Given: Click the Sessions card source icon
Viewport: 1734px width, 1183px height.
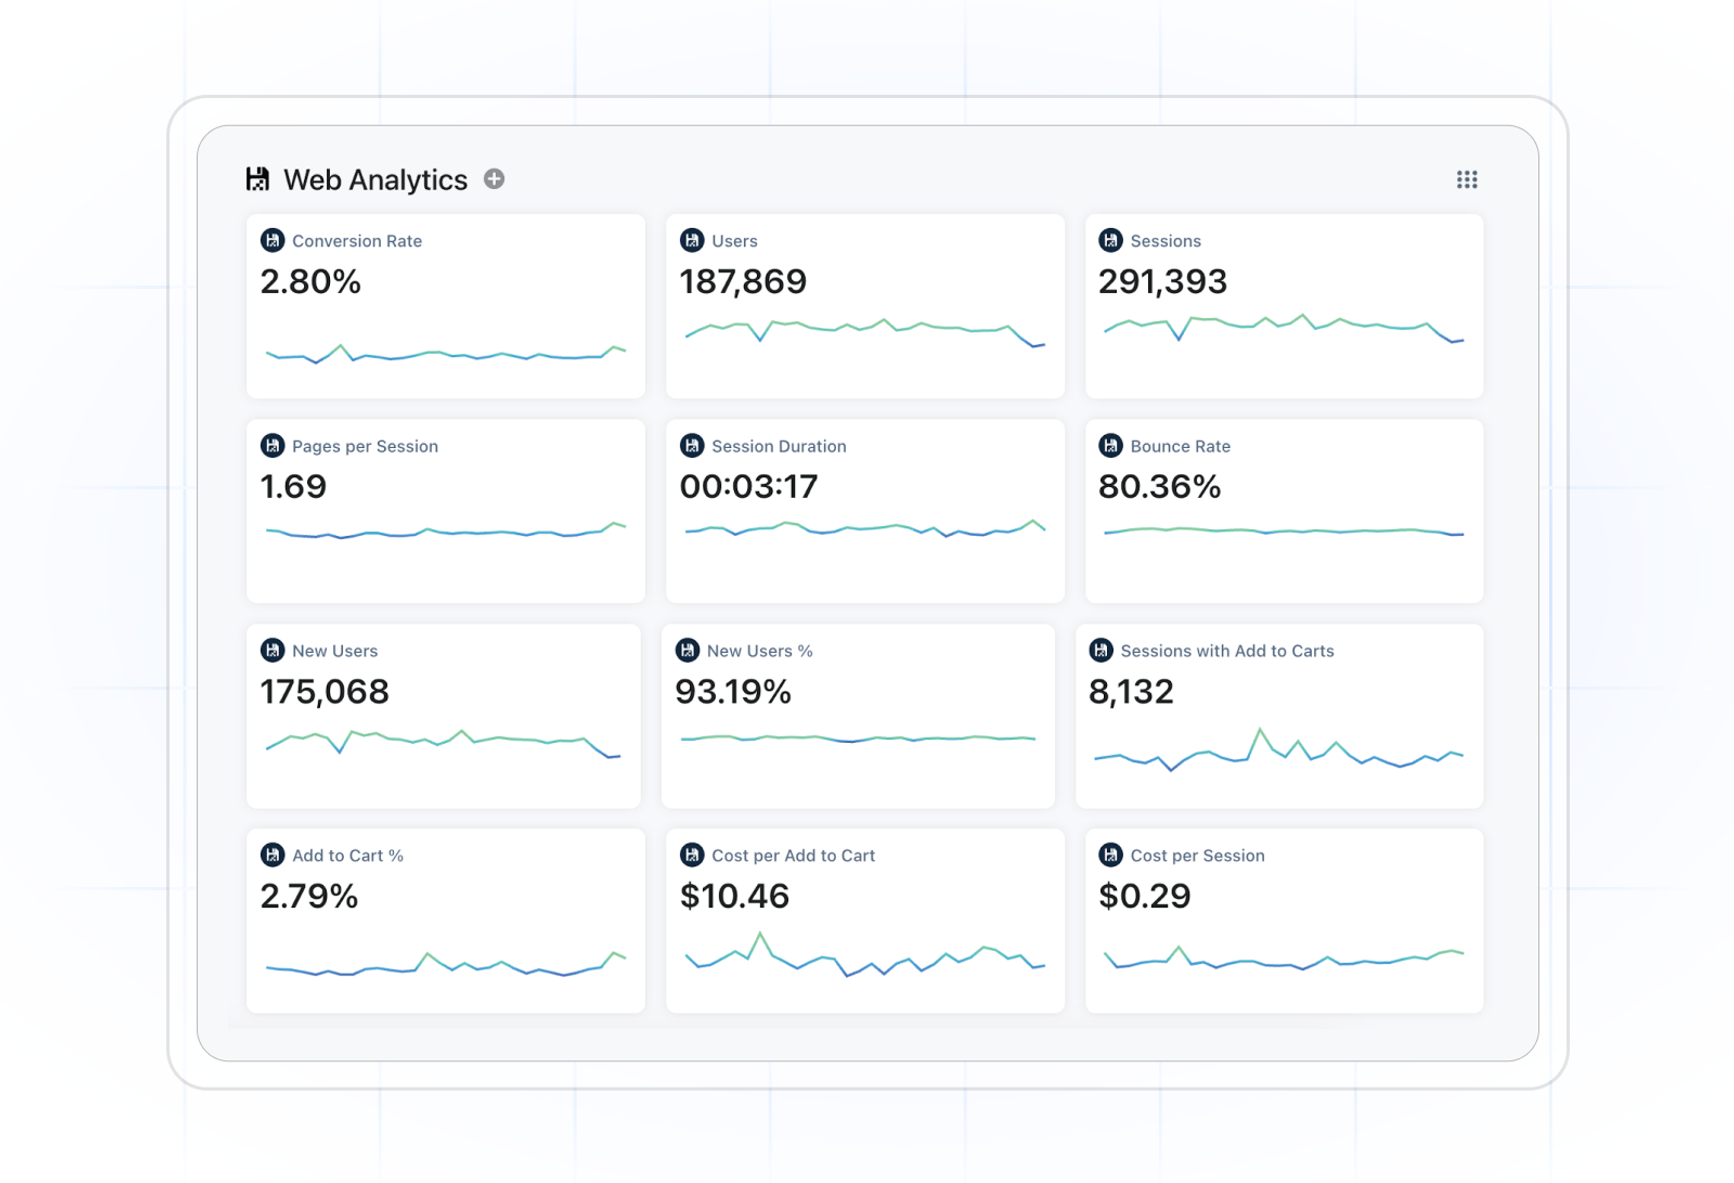Looking at the screenshot, I should tap(1110, 240).
